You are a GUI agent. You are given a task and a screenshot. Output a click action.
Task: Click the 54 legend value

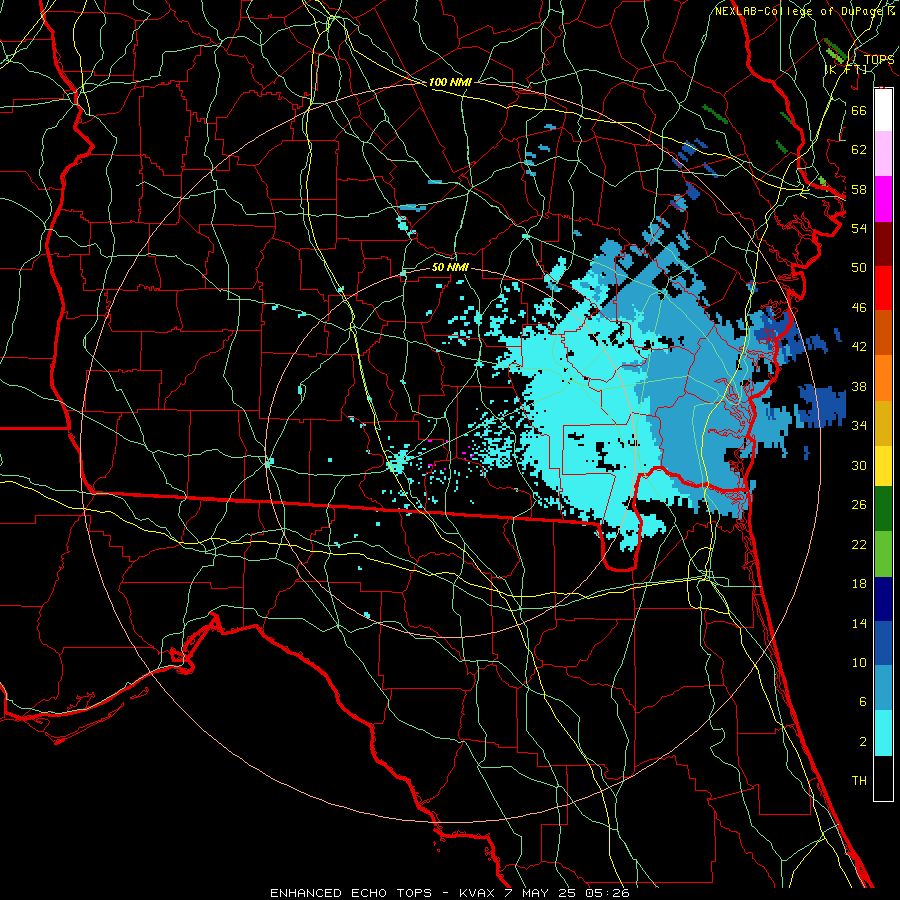[859, 228]
